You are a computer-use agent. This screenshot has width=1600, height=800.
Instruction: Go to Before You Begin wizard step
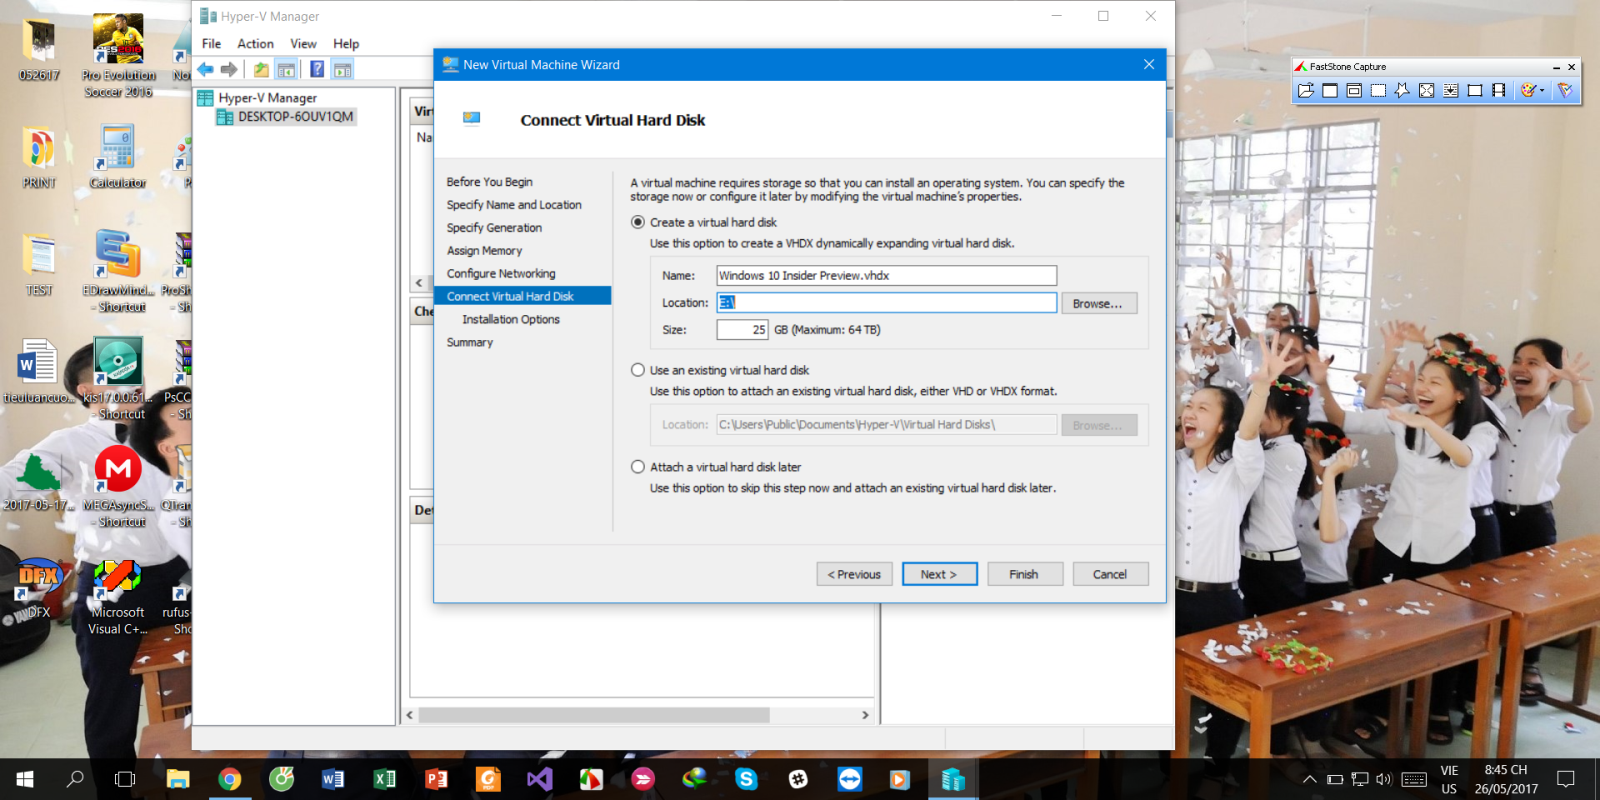(x=490, y=182)
